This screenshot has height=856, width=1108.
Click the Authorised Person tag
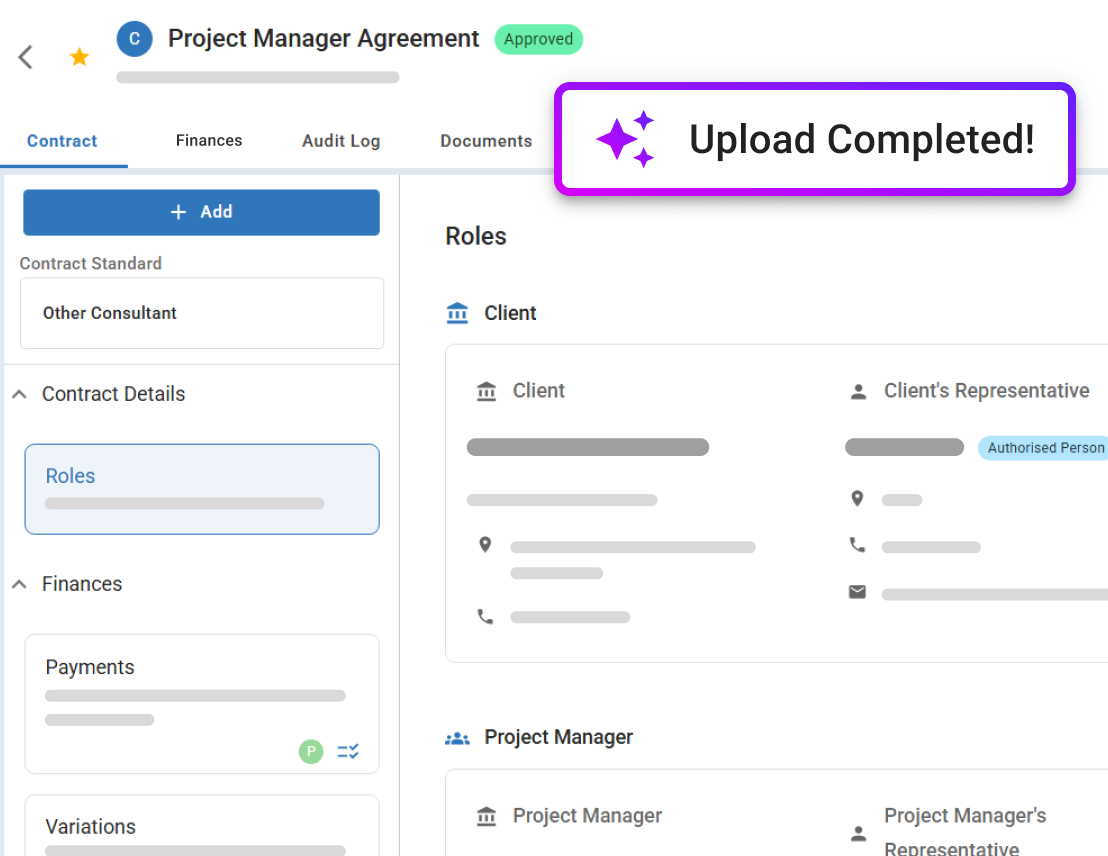pos(1044,447)
